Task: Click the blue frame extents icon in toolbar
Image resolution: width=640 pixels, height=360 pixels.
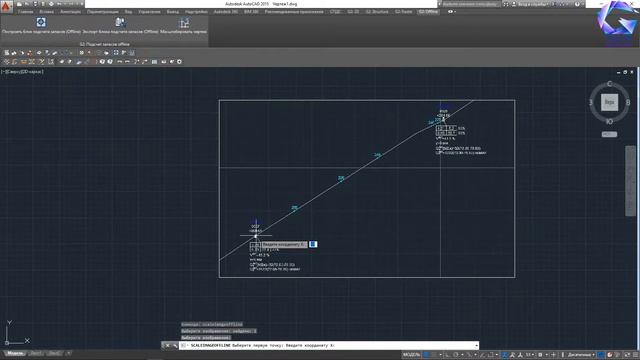Action: coord(116,53)
